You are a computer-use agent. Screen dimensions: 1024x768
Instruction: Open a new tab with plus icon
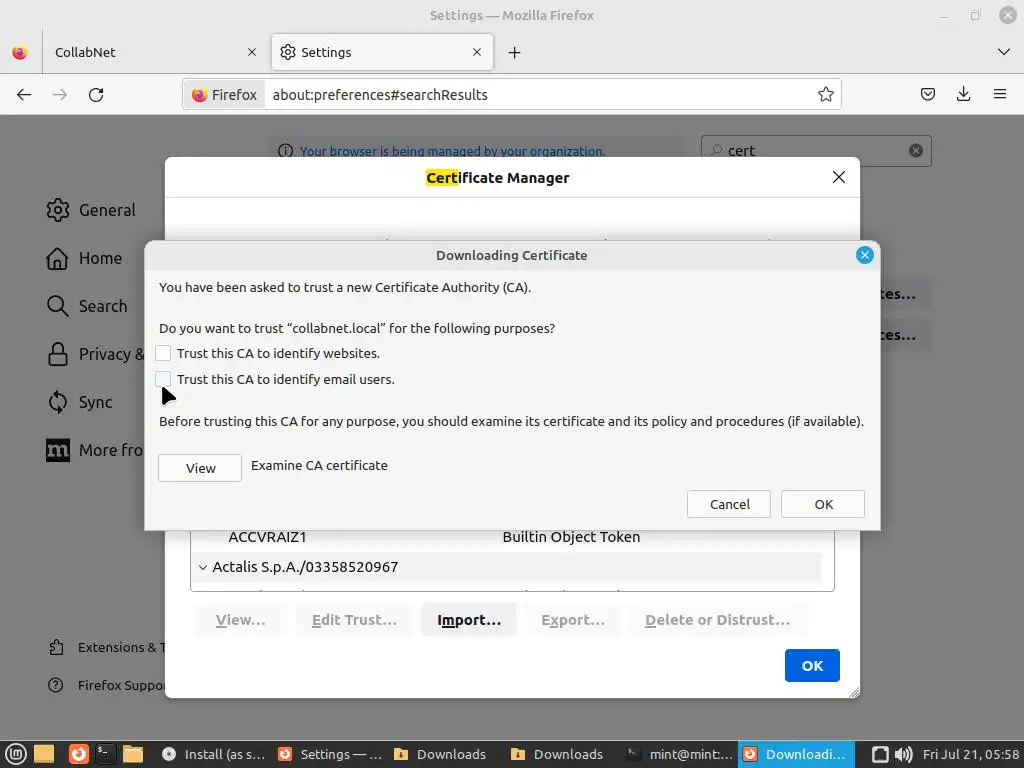click(x=515, y=52)
